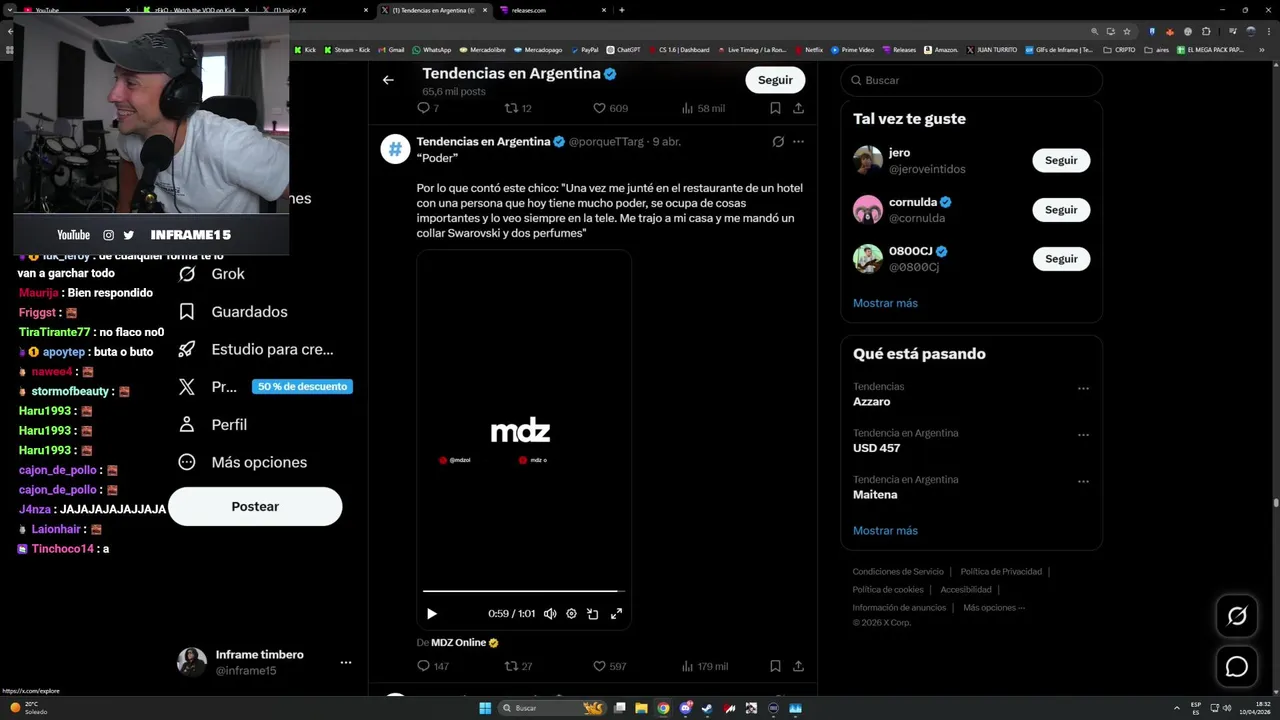Follow 0800CJ with Seguir button
Viewport: 1280px width, 720px height.
click(1061, 259)
